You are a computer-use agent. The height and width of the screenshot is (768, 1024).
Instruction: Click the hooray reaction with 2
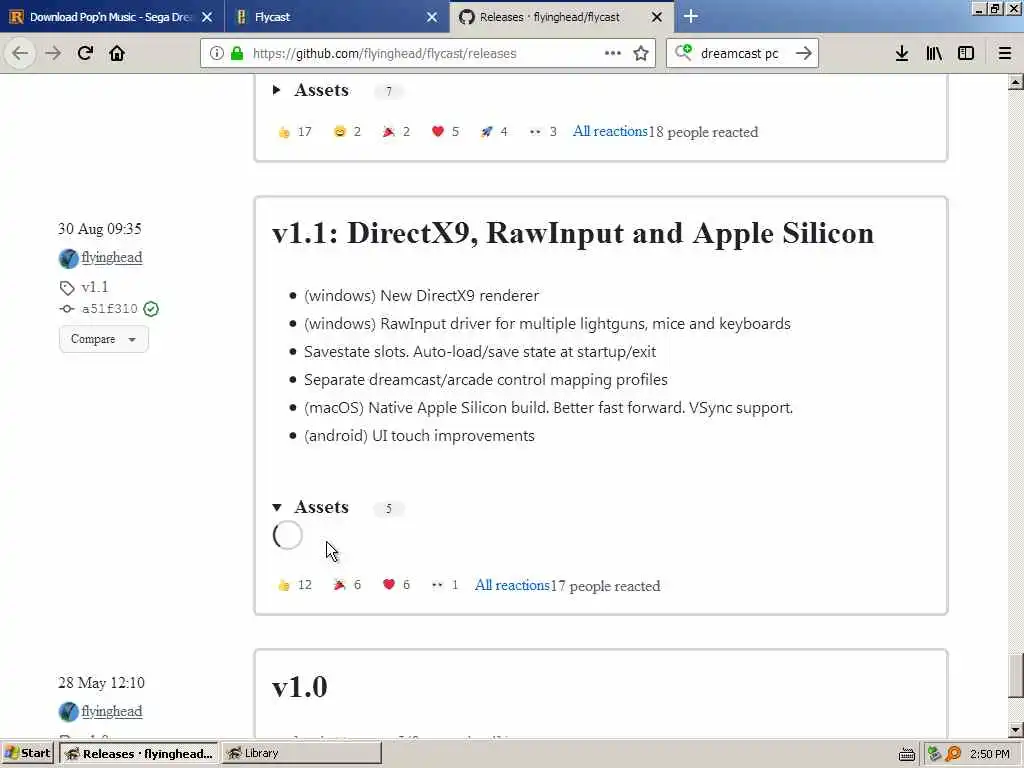tap(396, 132)
